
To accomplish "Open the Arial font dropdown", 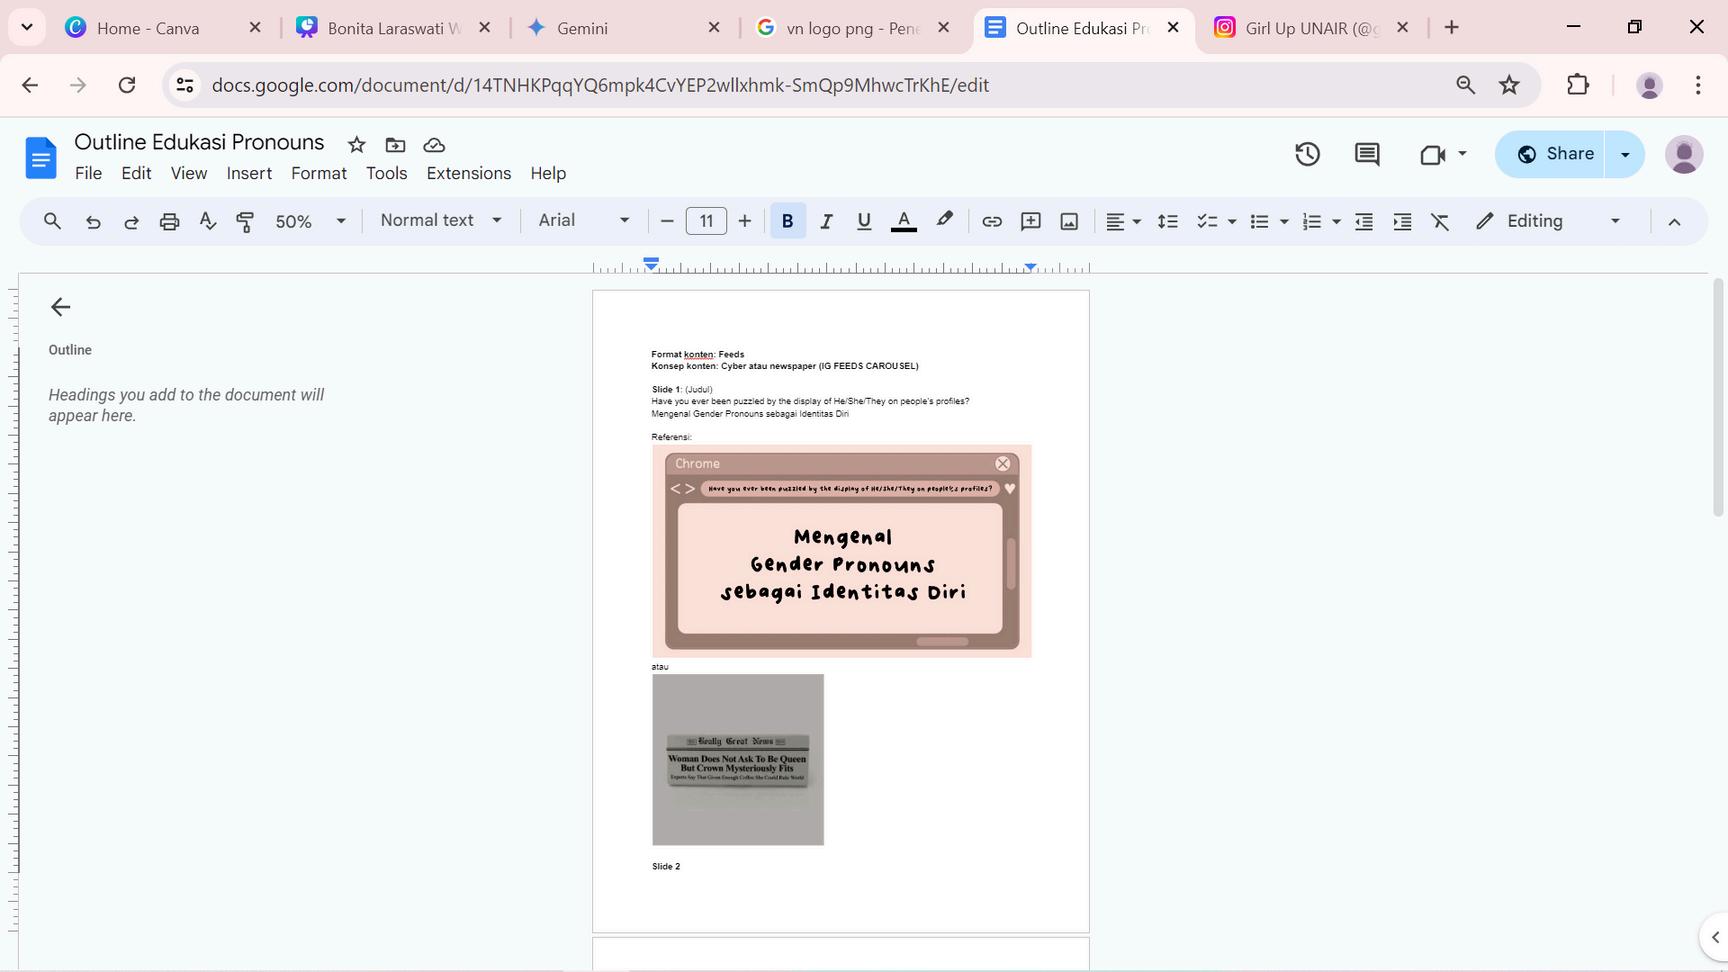I will [x=583, y=221].
